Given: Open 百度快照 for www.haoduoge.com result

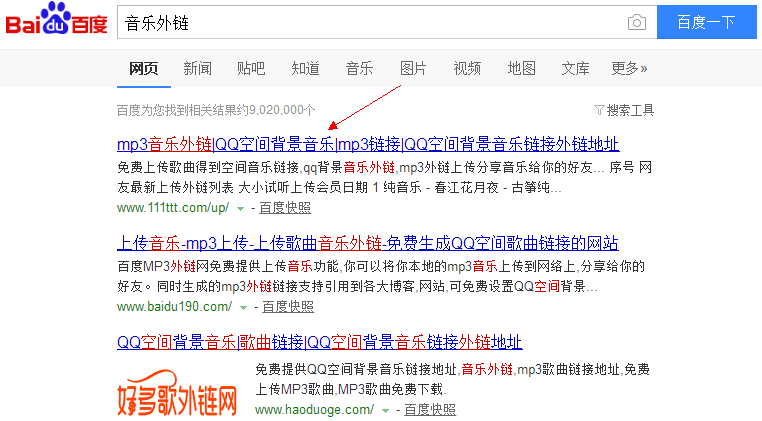Looking at the screenshot, I should pyautogui.click(x=430, y=410).
